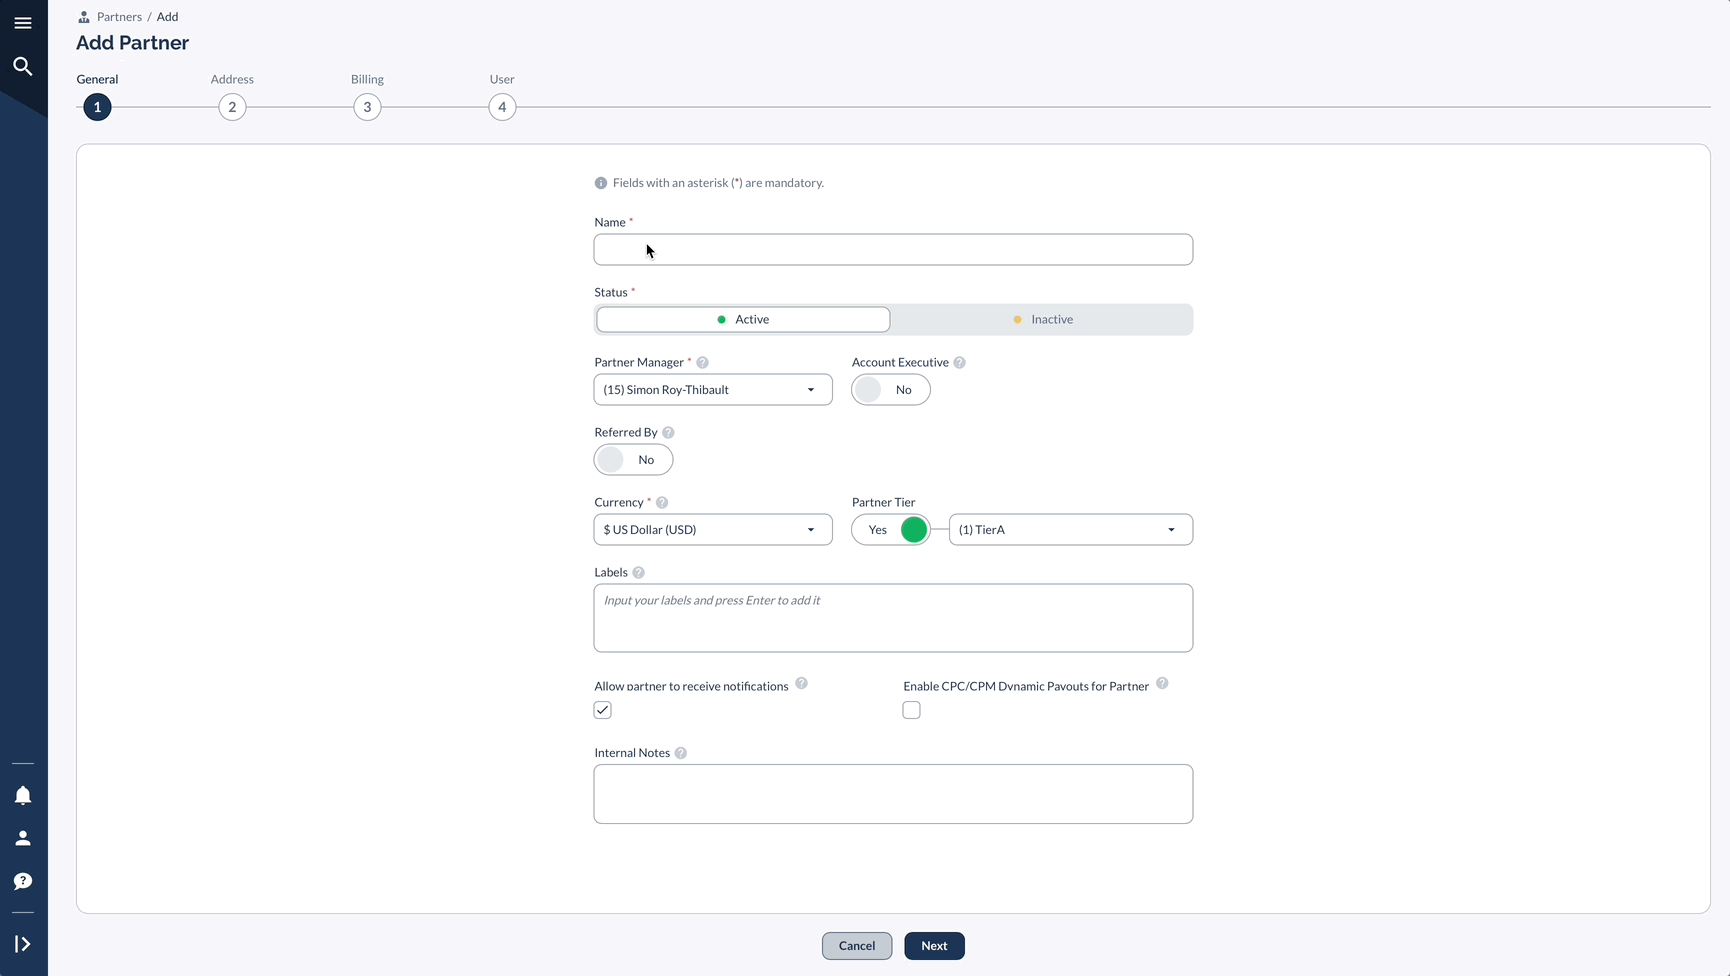Go to step 4 User
The width and height of the screenshot is (1730, 976).
coord(502,107)
